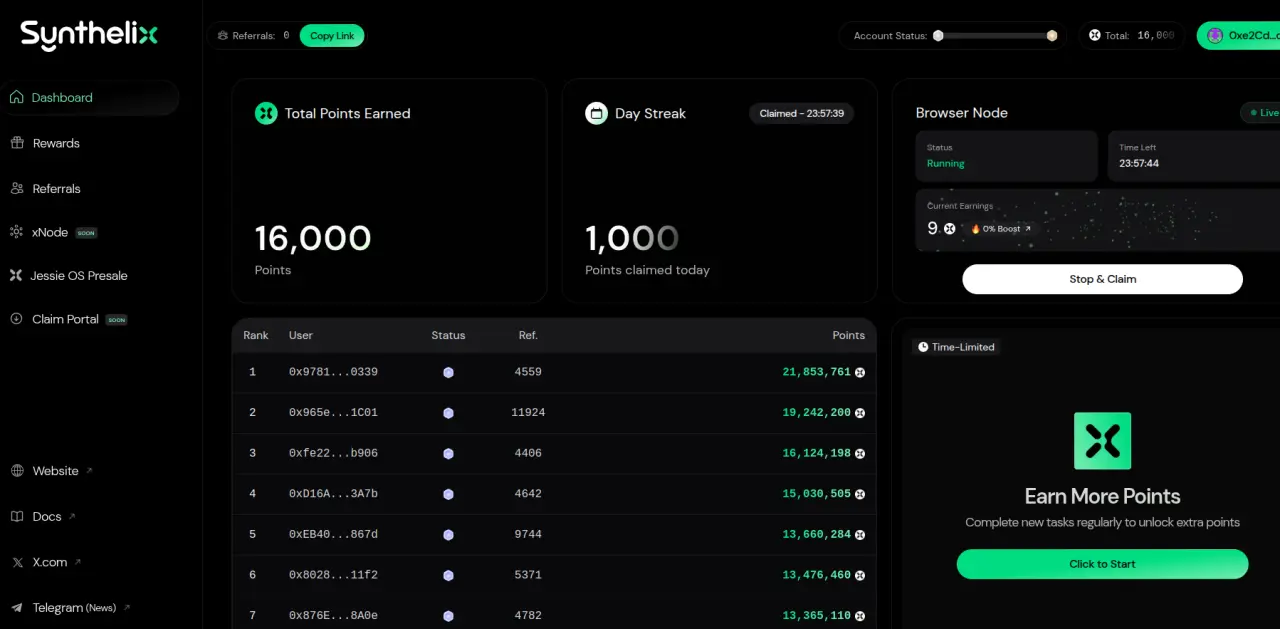Click the right end node of Account Status bar
Screen dimensions: 1280x629
click(x=1052, y=35)
